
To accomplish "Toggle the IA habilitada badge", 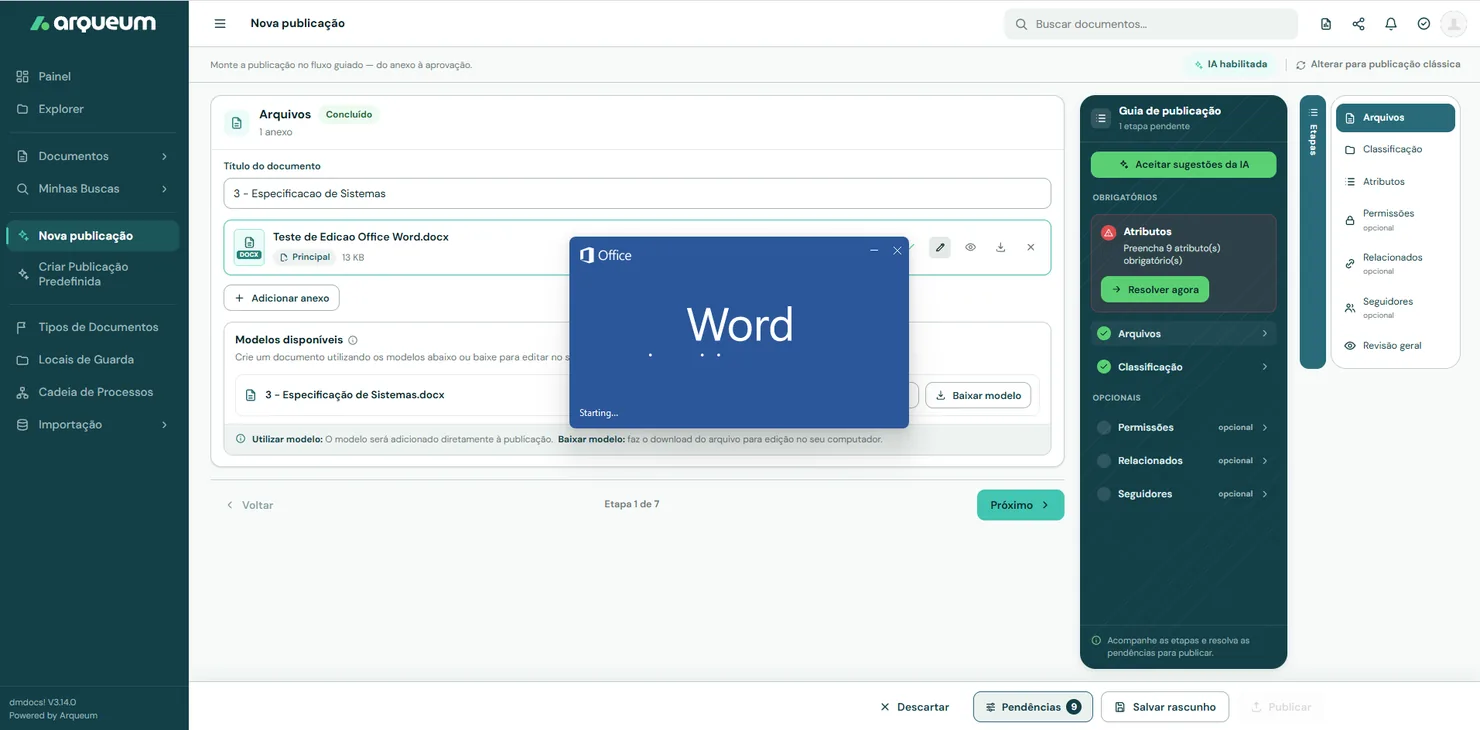I will click(1230, 64).
